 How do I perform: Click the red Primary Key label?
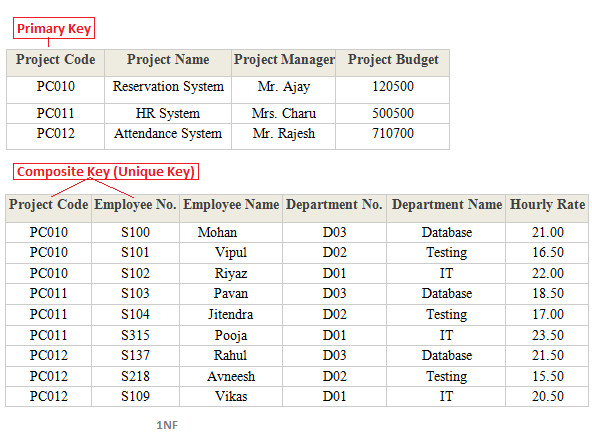[54, 28]
